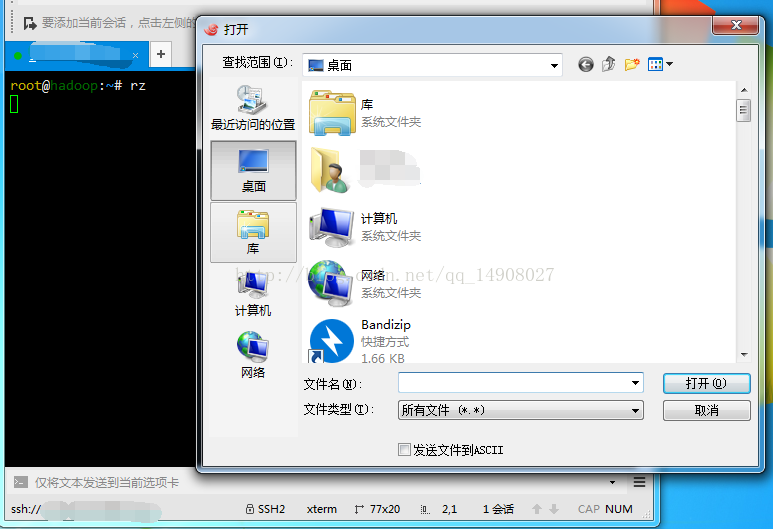Click the 'root@hadoop' prompt line in terminal
Screen dimensions: 773x529
click(x=78, y=86)
